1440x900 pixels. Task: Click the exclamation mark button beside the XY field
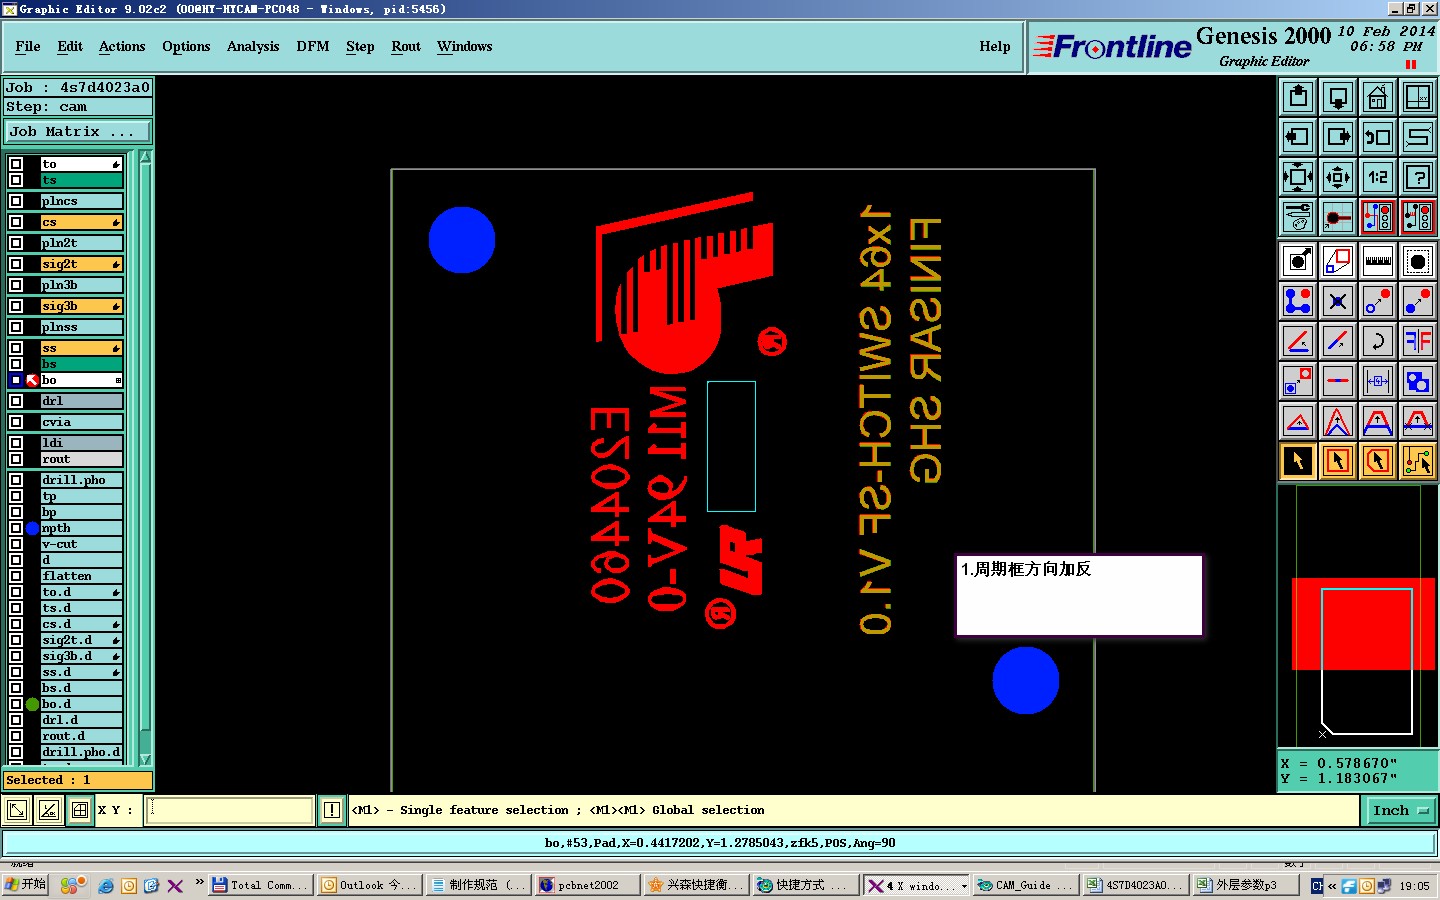click(x=332, y=810)
